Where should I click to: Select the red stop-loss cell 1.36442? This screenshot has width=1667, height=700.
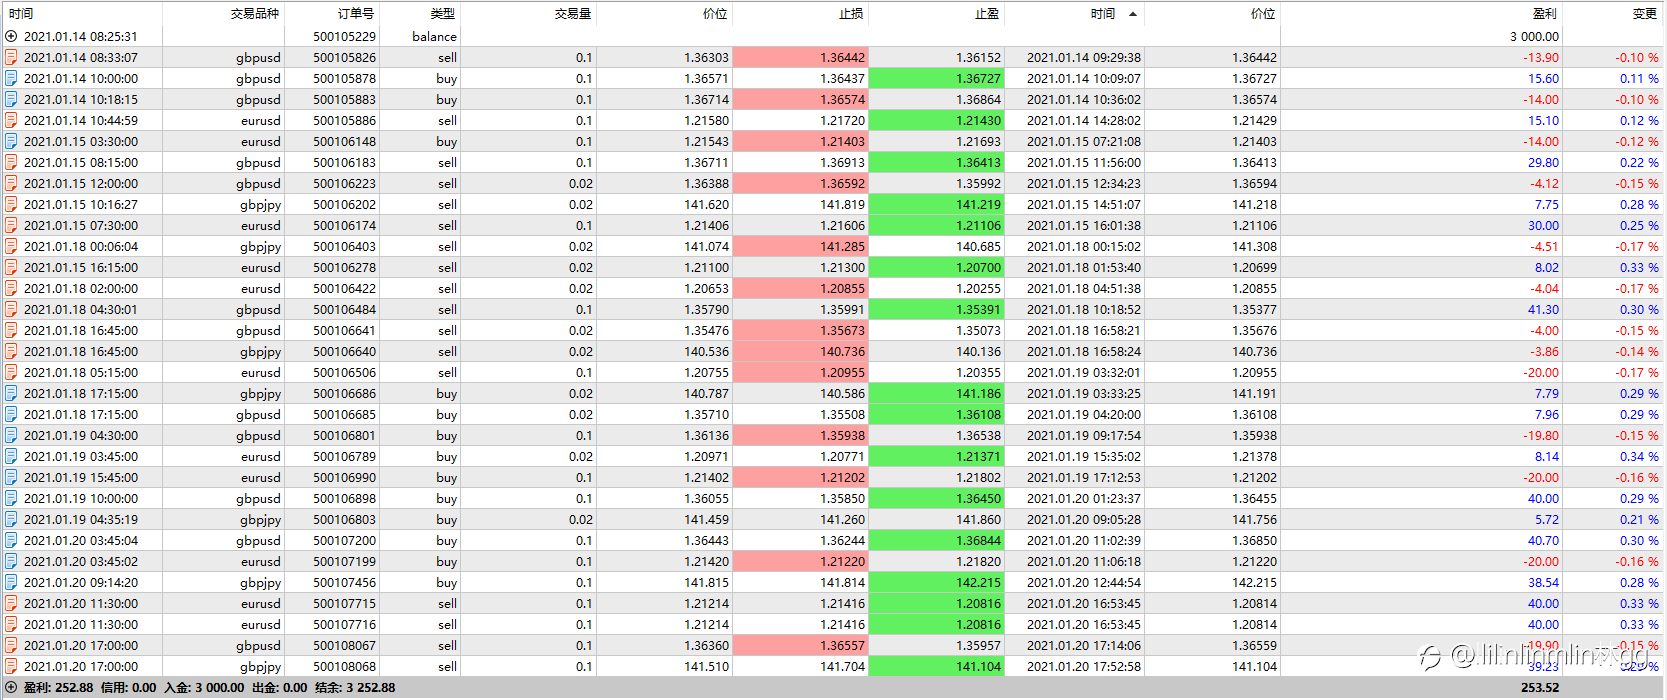pos(800,58)
